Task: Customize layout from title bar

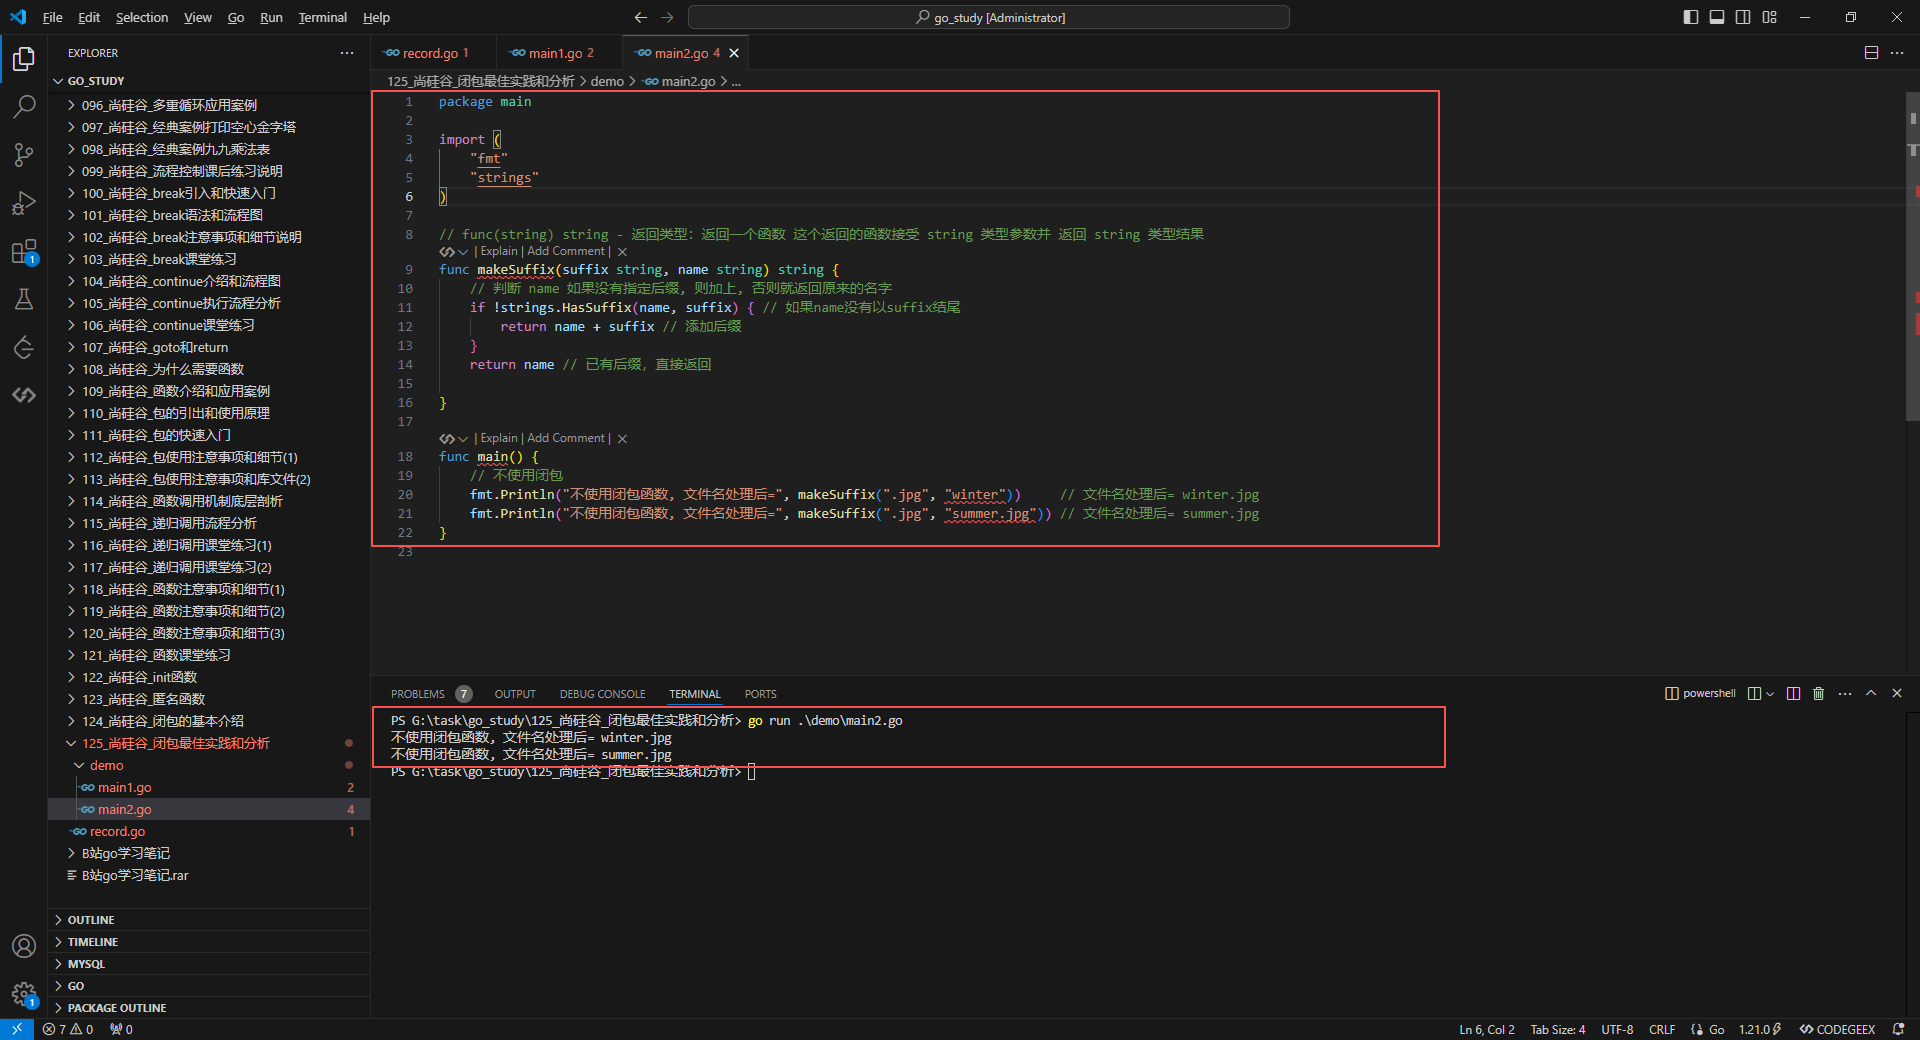Action: pos(1770,17)
